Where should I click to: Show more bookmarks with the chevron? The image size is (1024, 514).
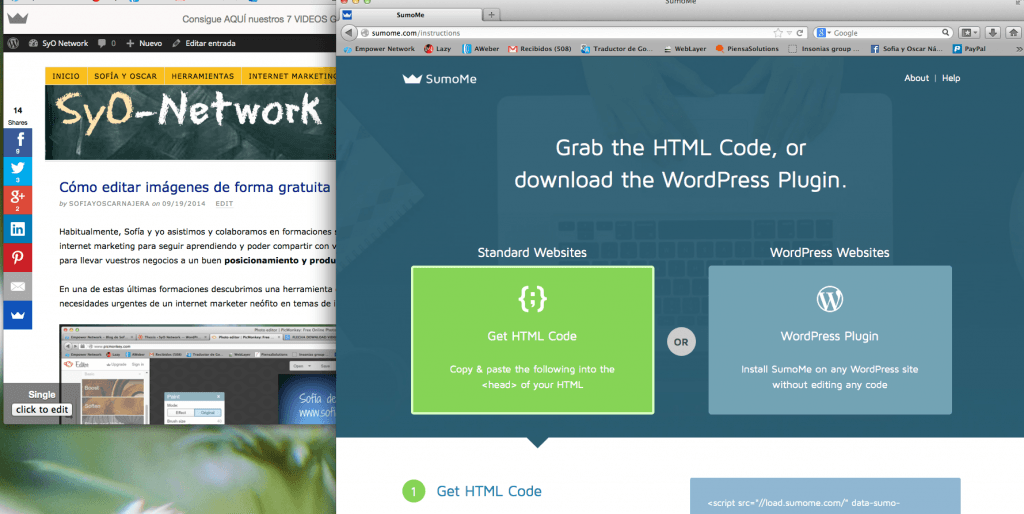[1018, 48]
